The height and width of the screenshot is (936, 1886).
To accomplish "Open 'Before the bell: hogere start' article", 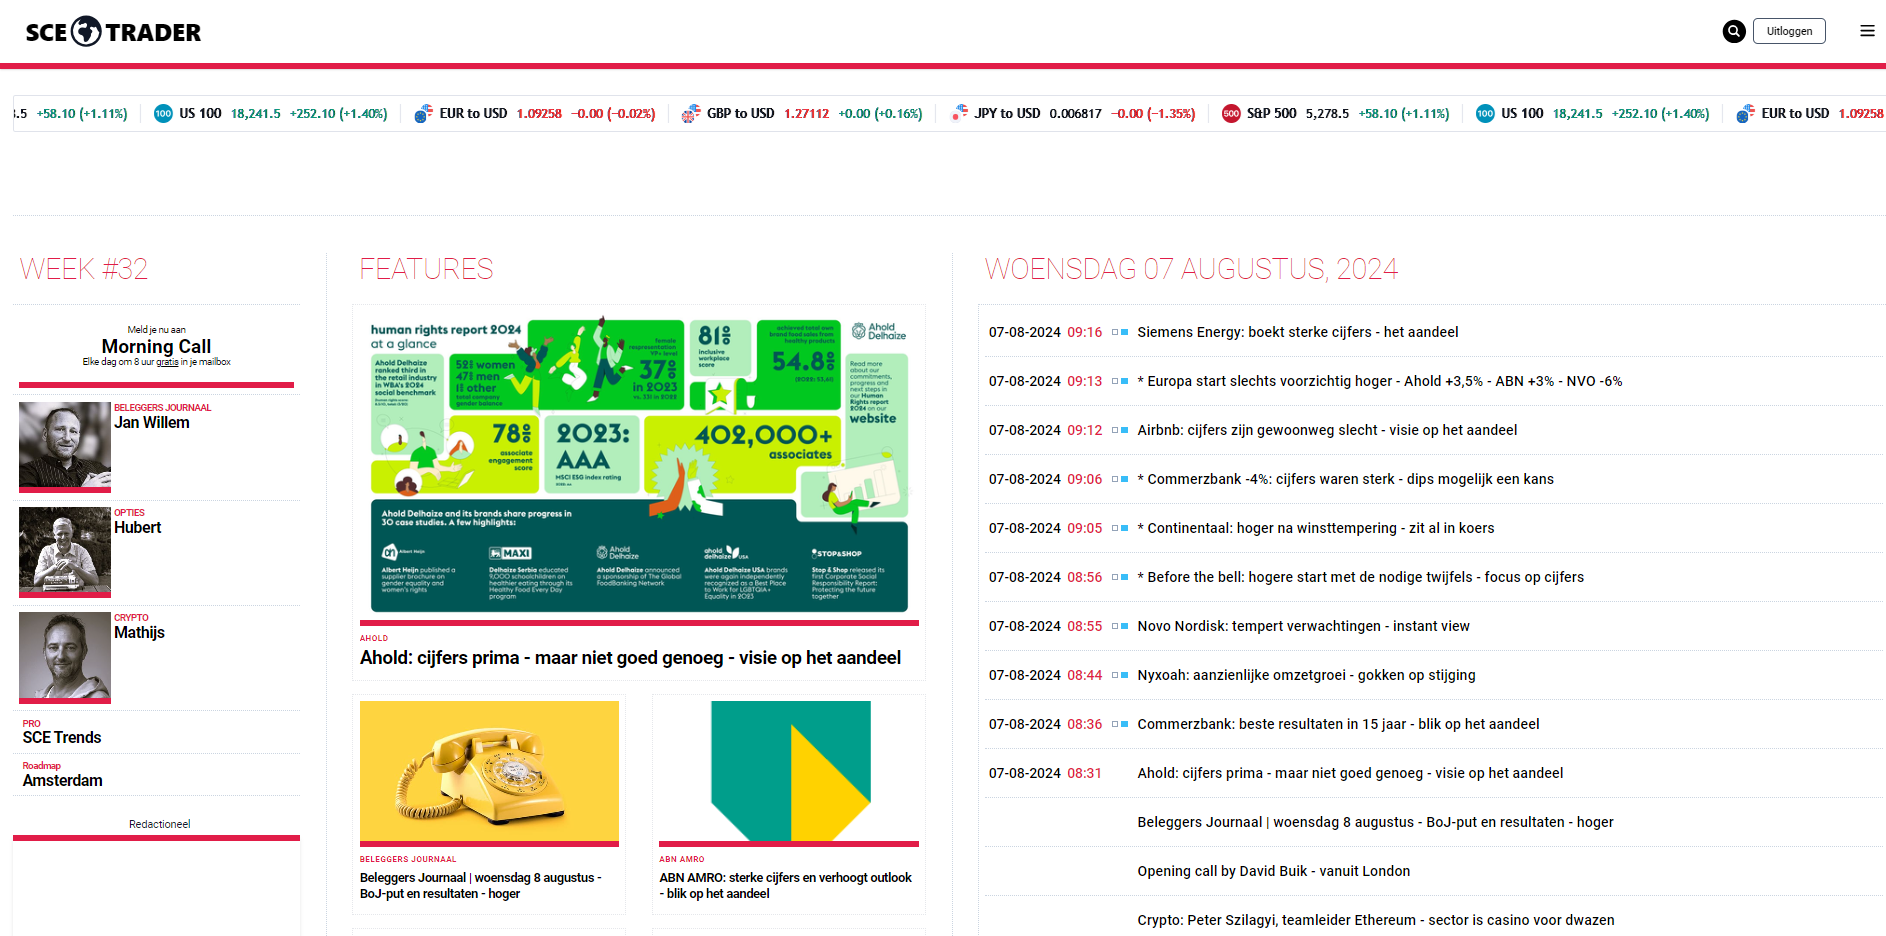I will (1360, 577).
